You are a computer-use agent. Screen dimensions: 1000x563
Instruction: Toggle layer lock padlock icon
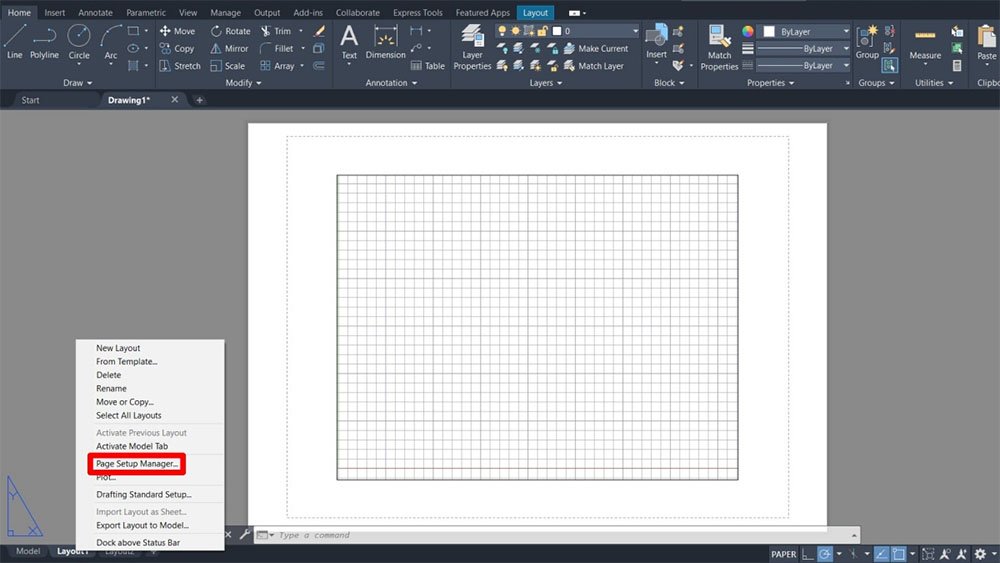[x=542, y=31]
